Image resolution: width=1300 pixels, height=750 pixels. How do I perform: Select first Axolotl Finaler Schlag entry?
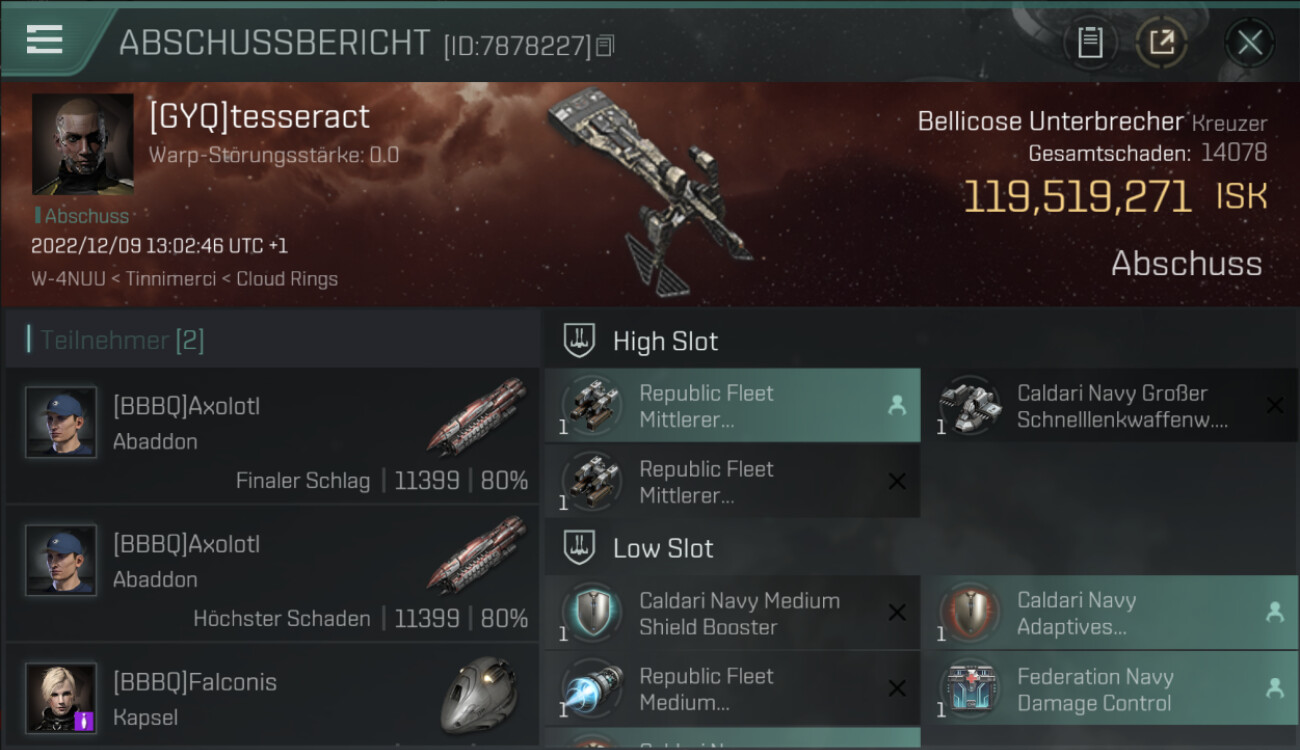tap(272, 435)
